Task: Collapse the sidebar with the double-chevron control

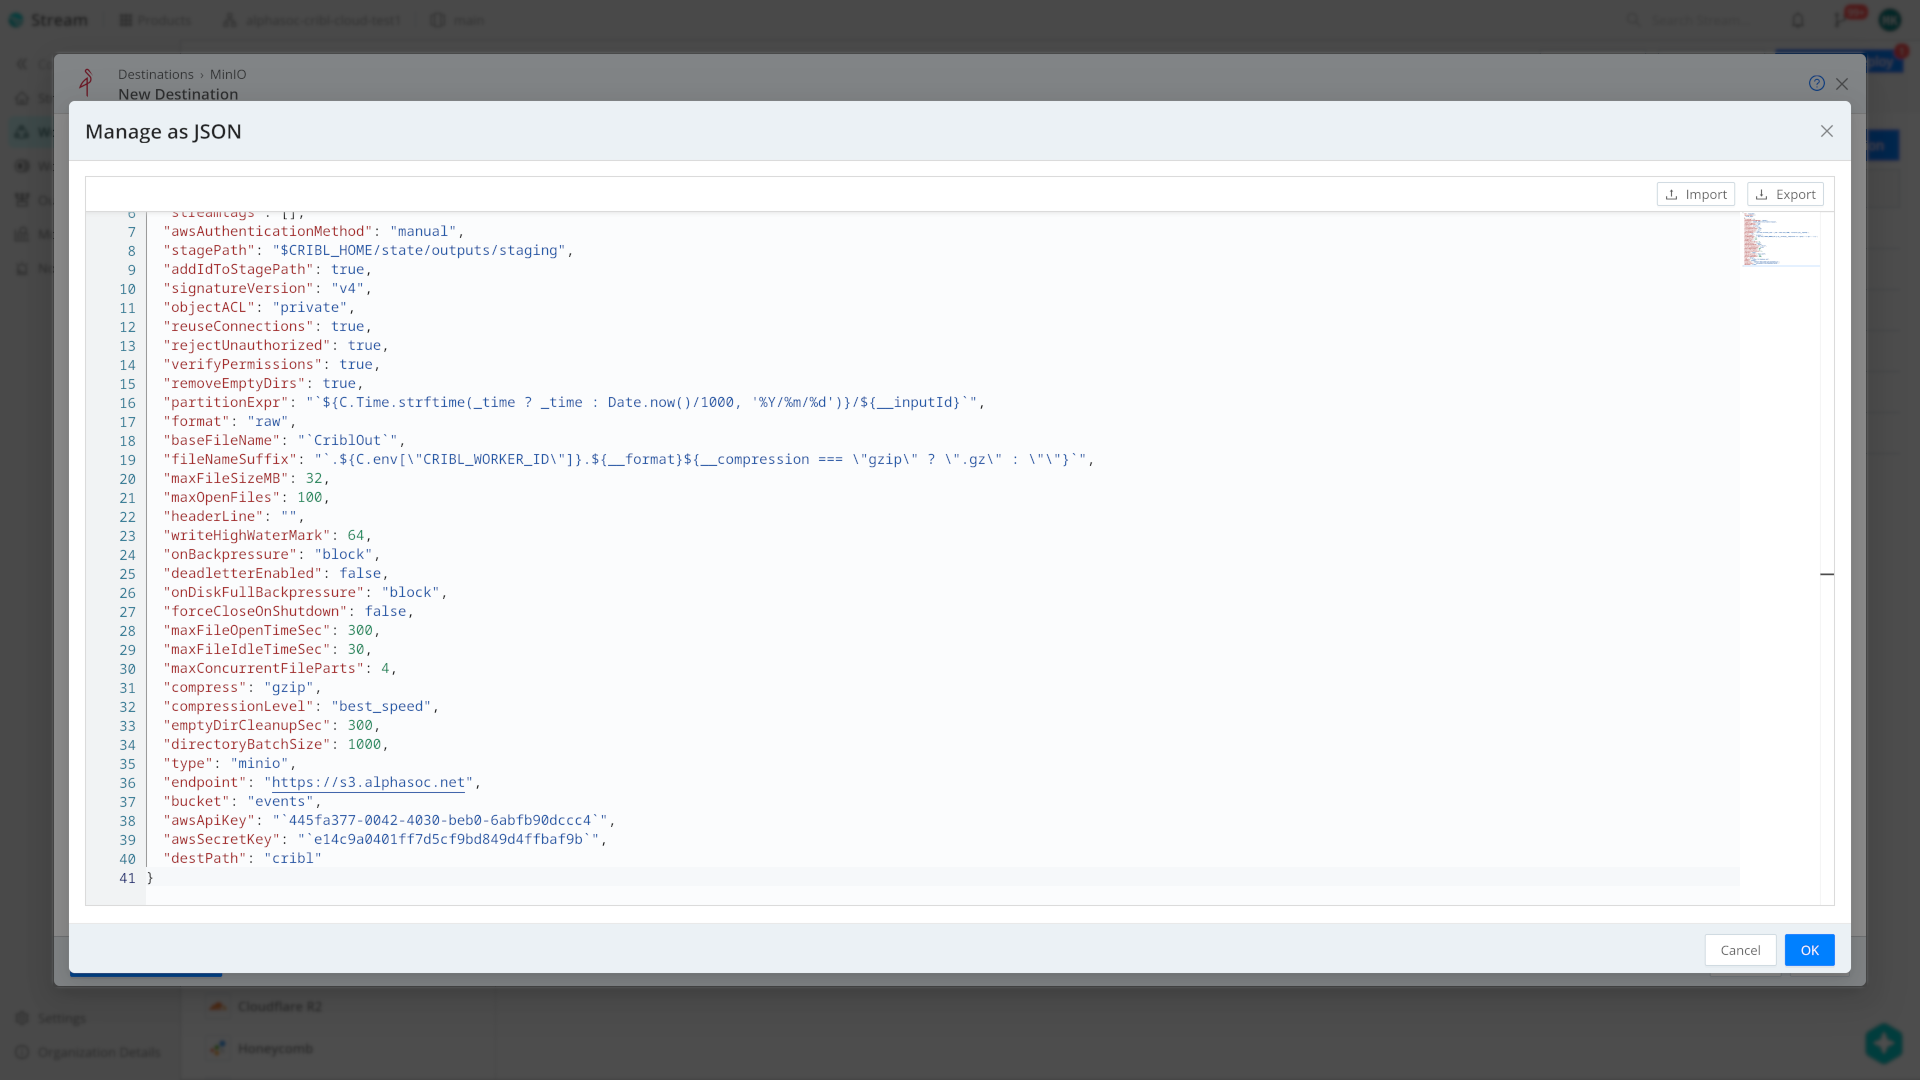Action: [x=22, y=64]
